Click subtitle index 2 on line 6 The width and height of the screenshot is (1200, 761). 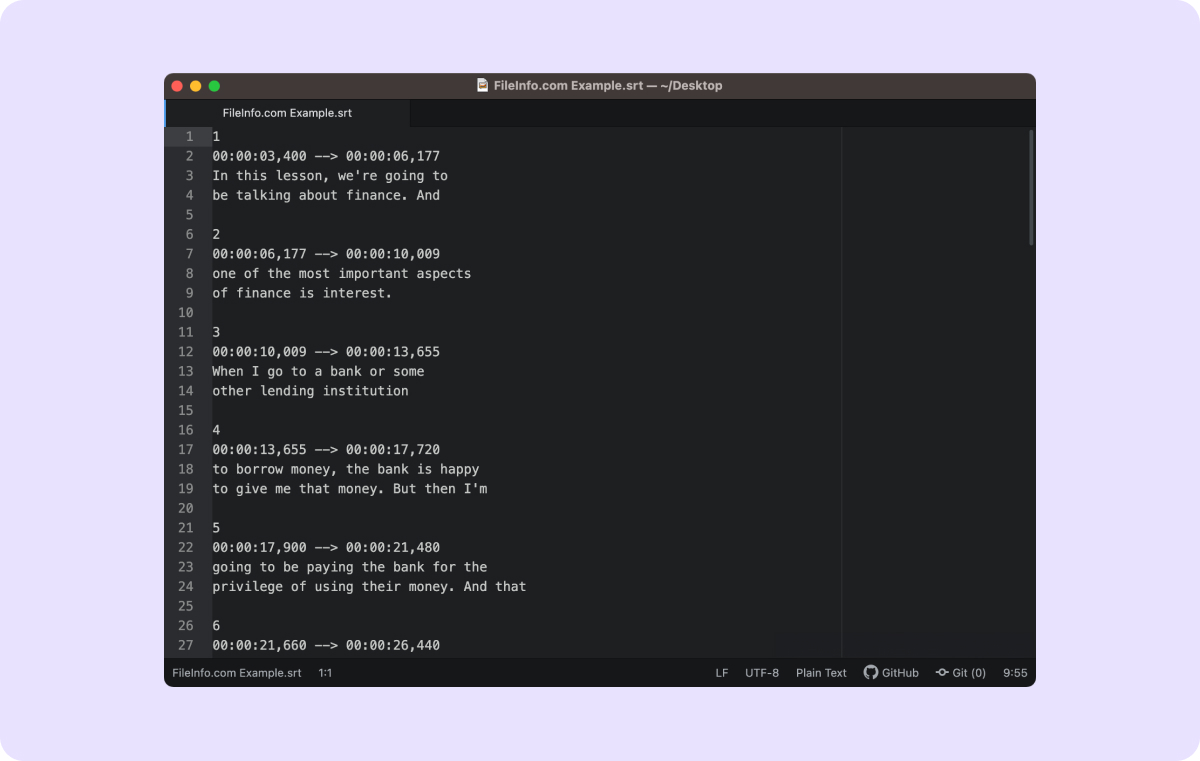(x=216, y=234)
